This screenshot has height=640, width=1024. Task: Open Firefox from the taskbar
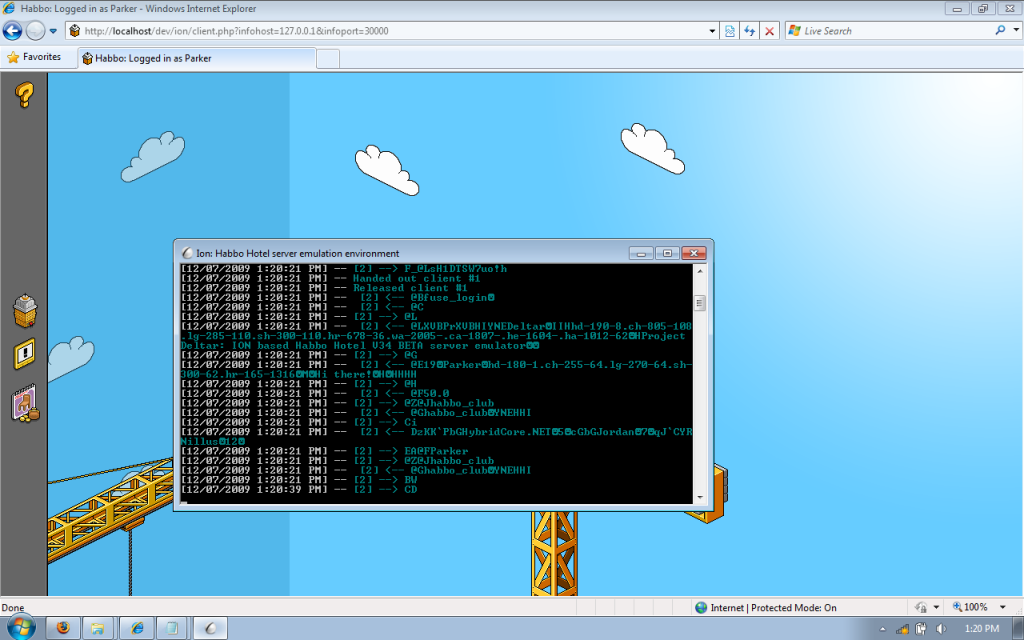(x=63, y=628)
